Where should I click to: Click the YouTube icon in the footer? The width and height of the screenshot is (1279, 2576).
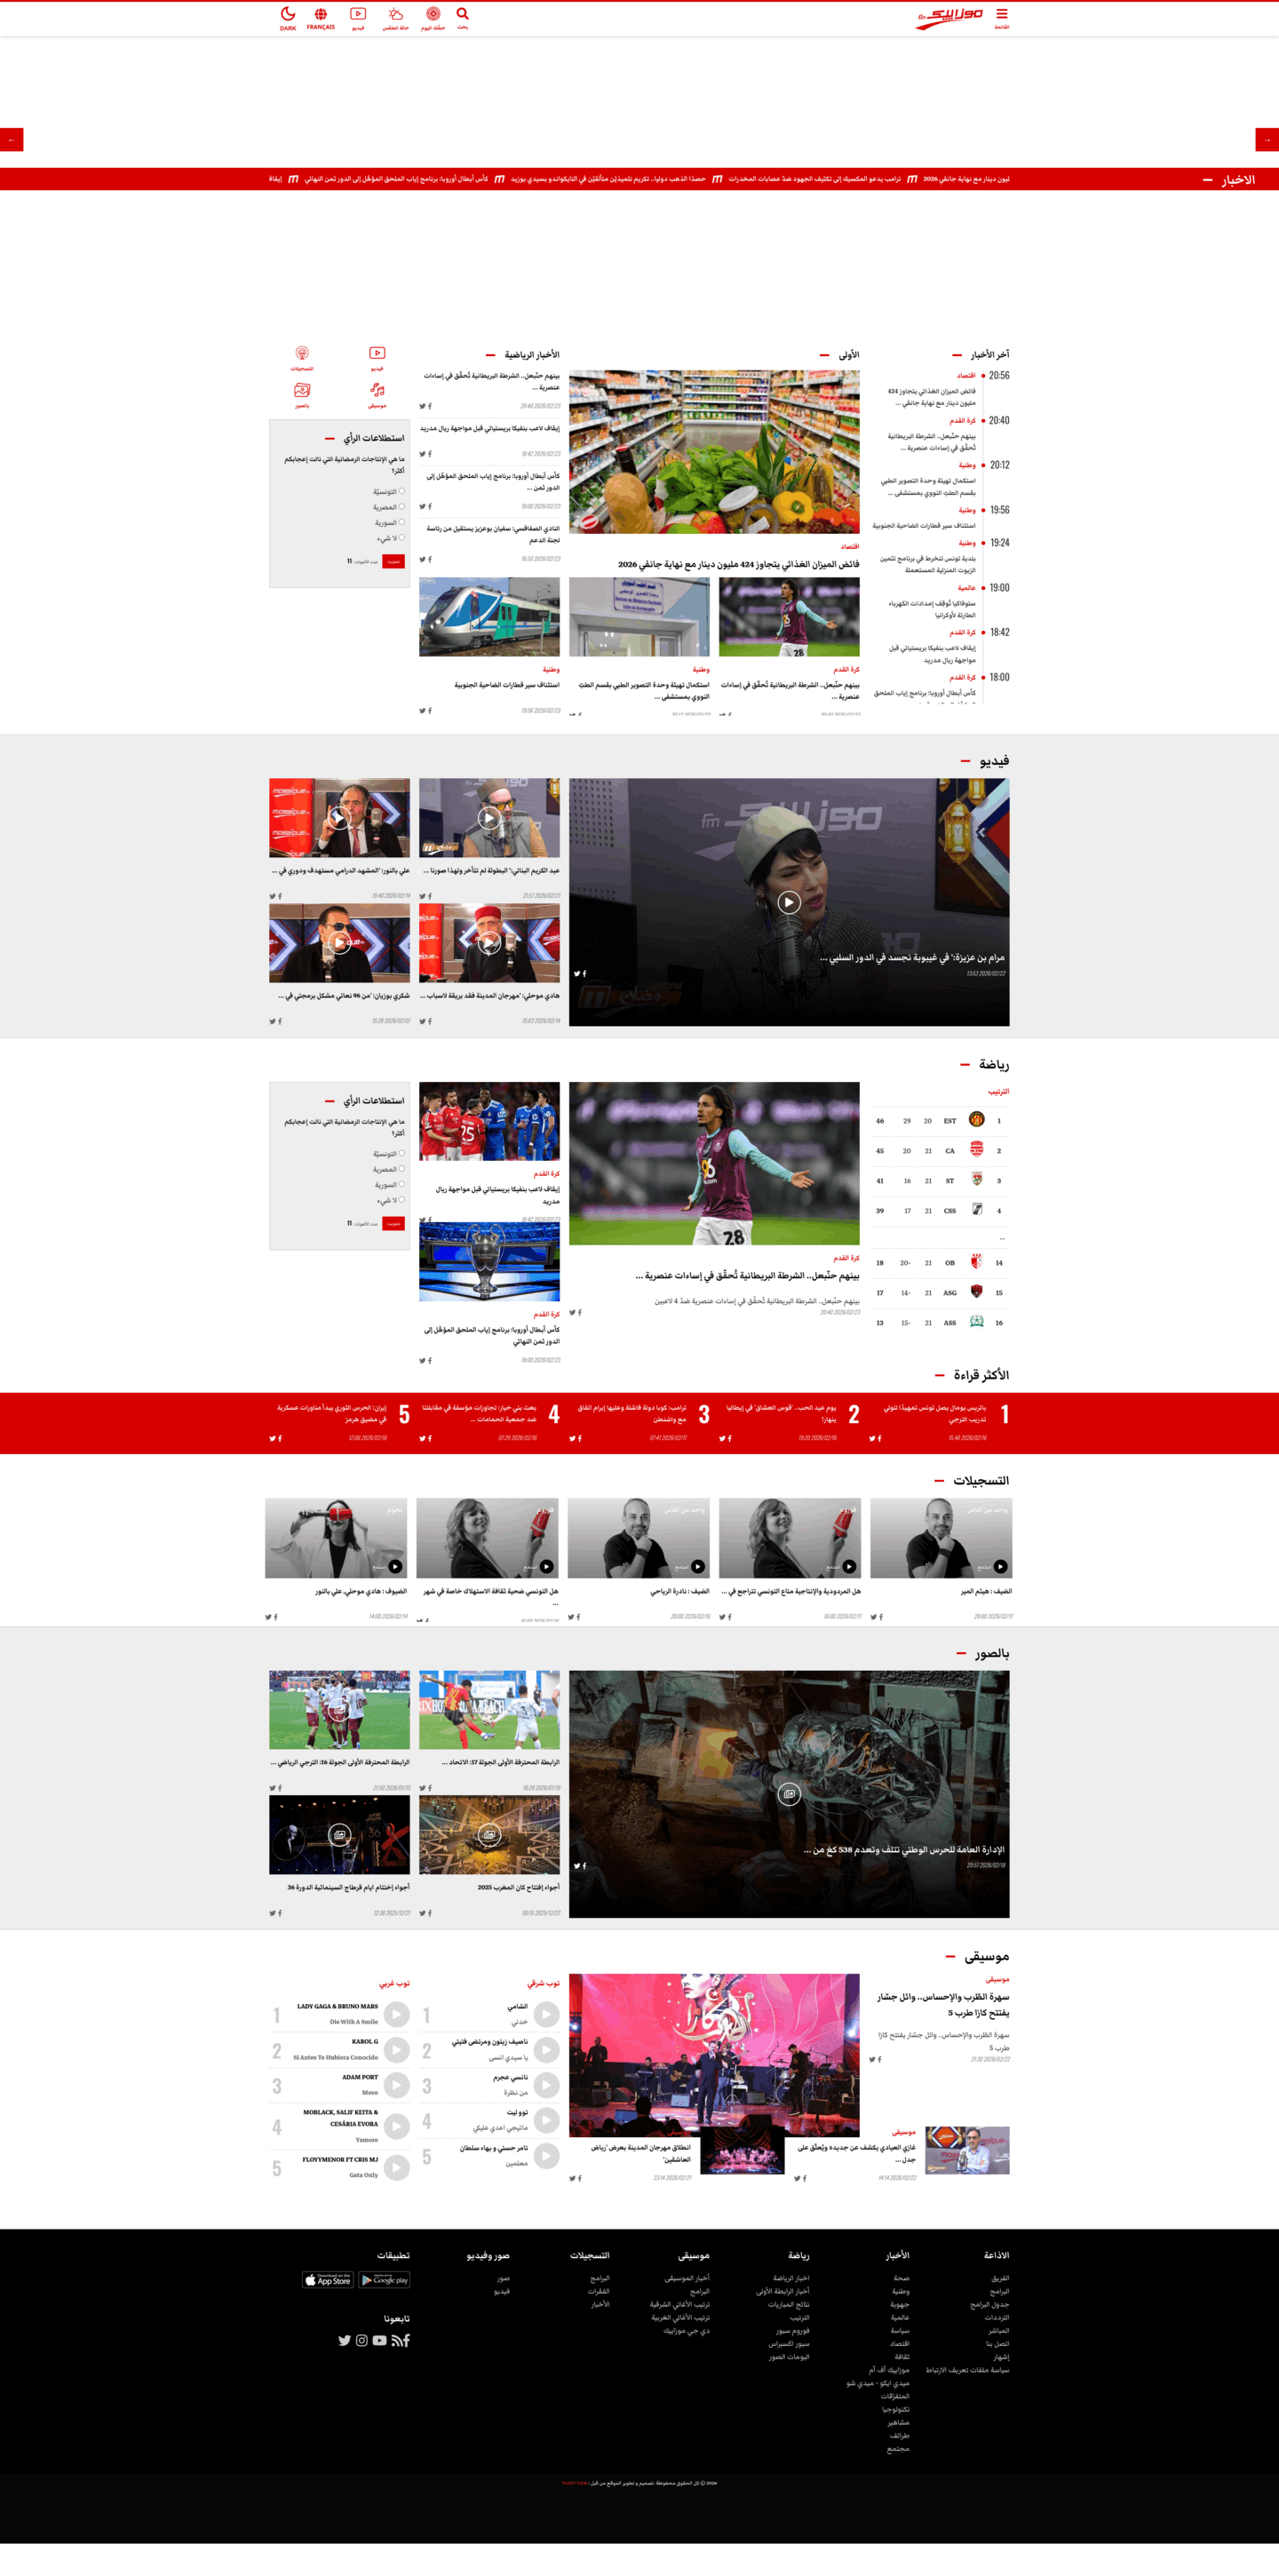coord(380,2341)
